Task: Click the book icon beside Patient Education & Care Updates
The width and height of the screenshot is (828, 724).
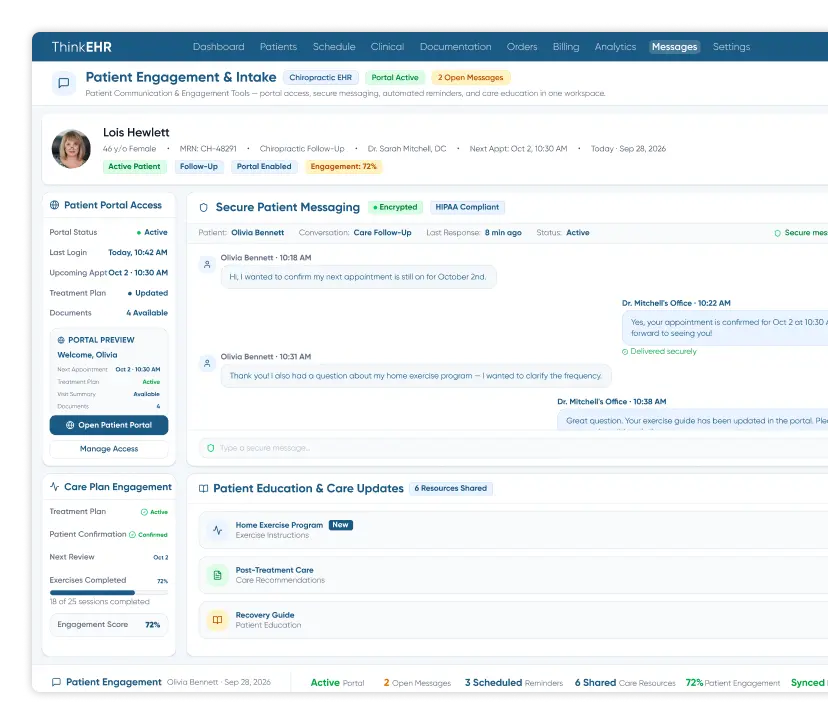Action: [203, 488]
